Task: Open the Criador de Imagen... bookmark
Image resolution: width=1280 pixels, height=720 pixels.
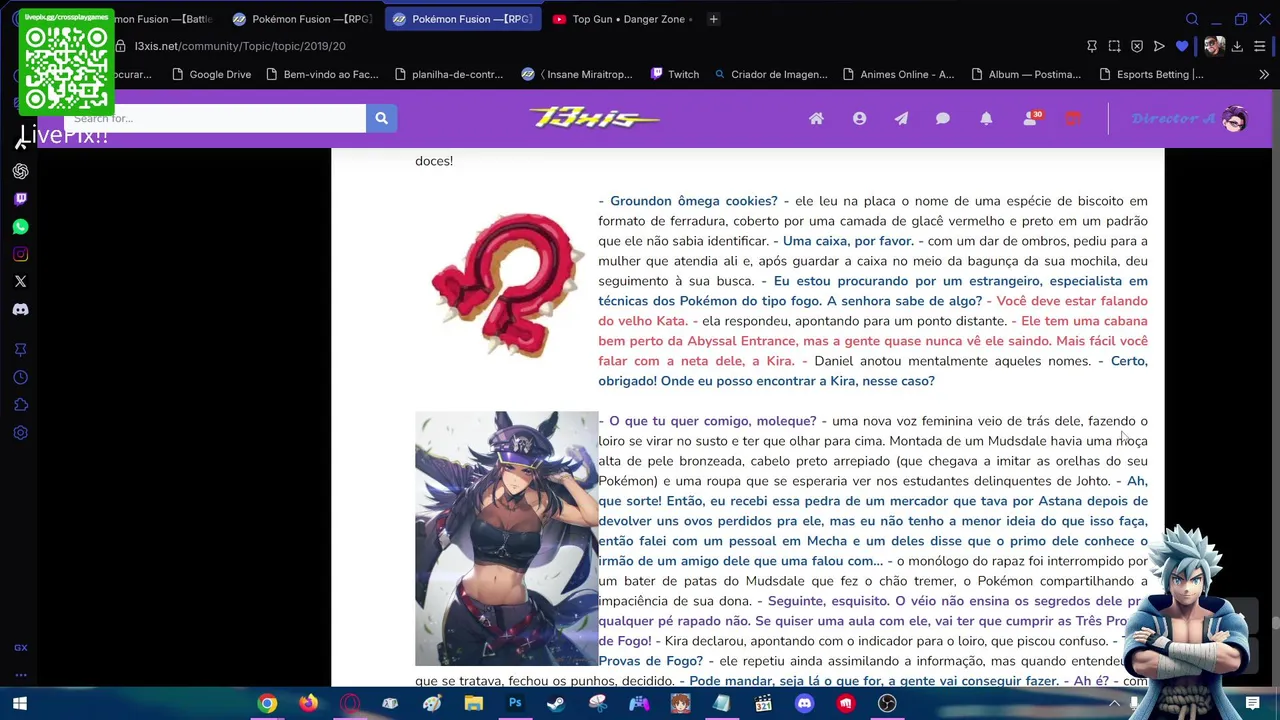Action: coord(771,74)
